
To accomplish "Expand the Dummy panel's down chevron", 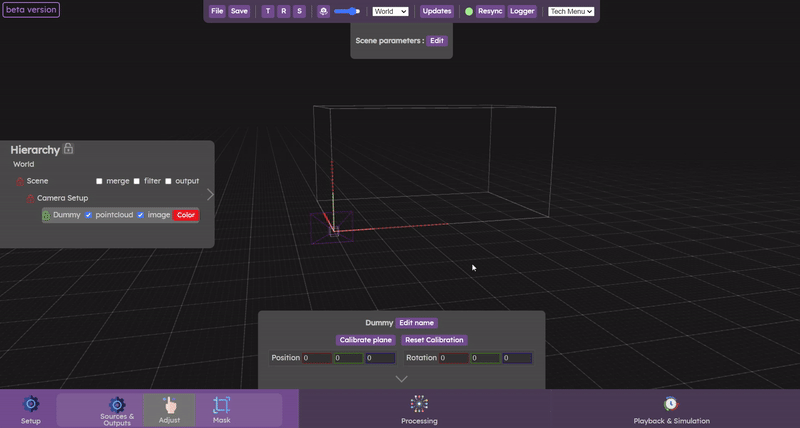I will click(401, 379).
